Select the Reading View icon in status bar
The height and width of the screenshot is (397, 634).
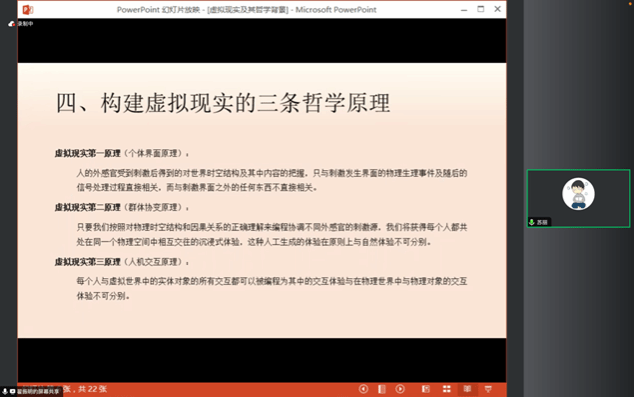(x=467, y=389)
